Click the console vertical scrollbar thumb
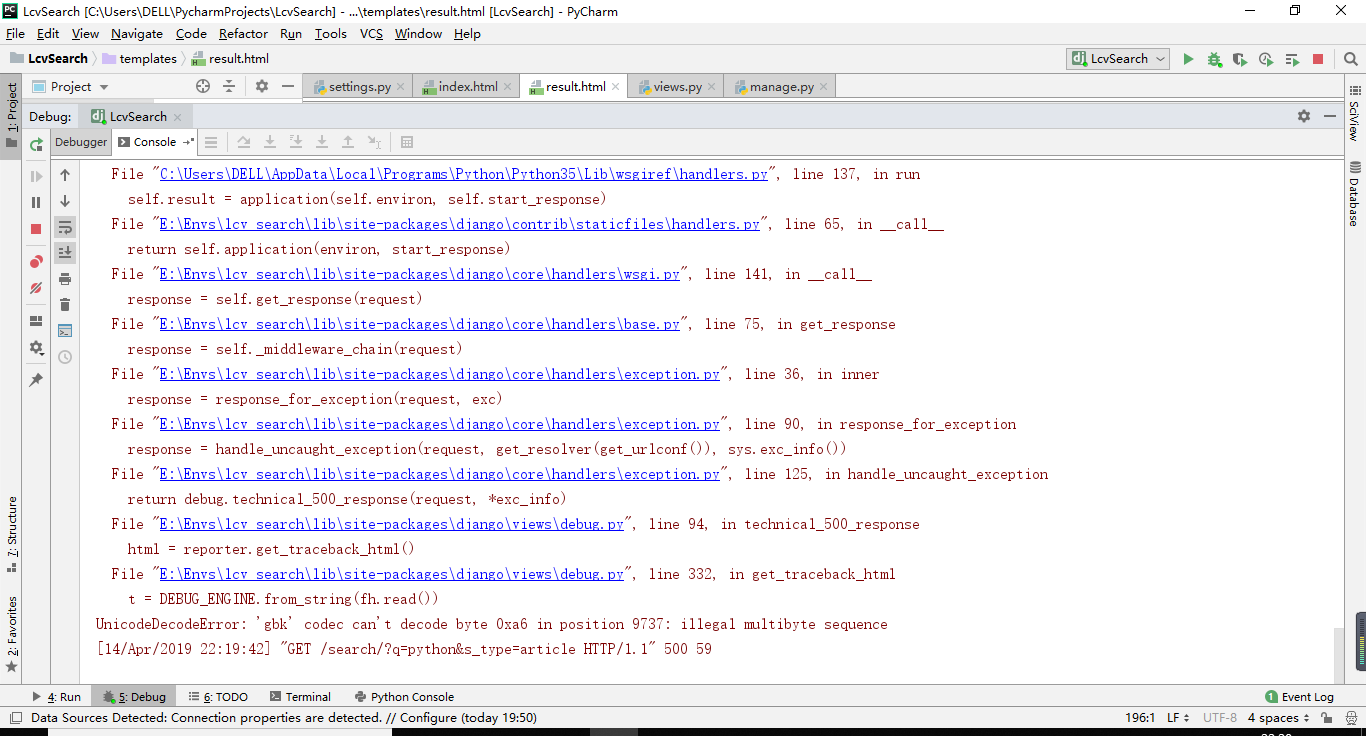 1338,654
